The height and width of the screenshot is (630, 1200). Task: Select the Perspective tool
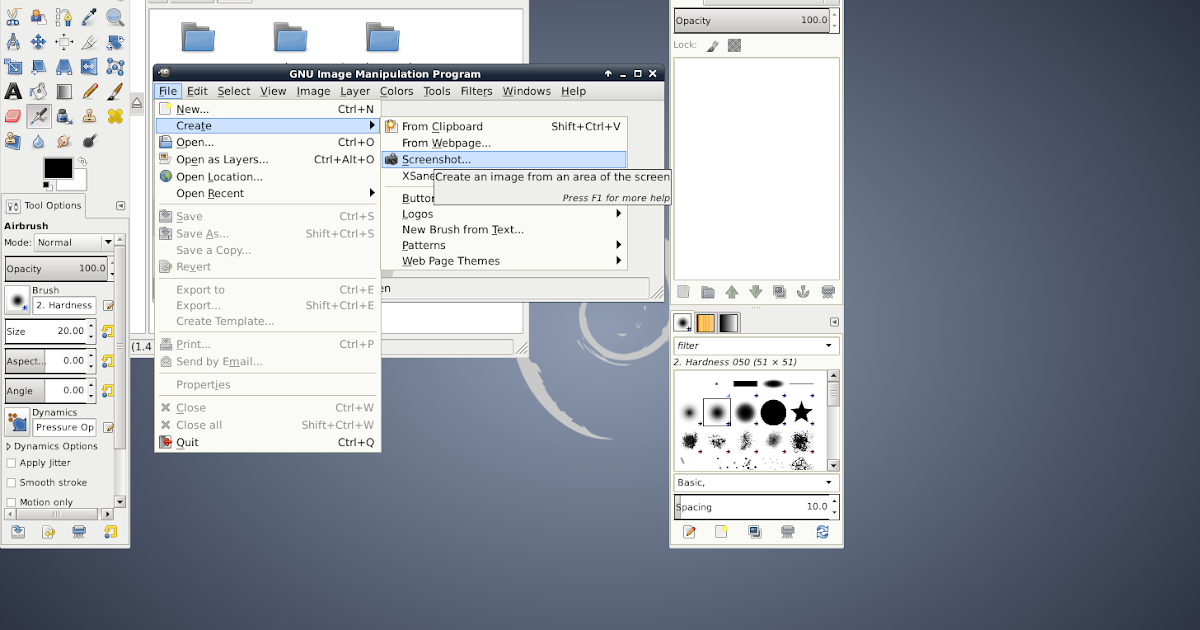[x=64, y=66]
